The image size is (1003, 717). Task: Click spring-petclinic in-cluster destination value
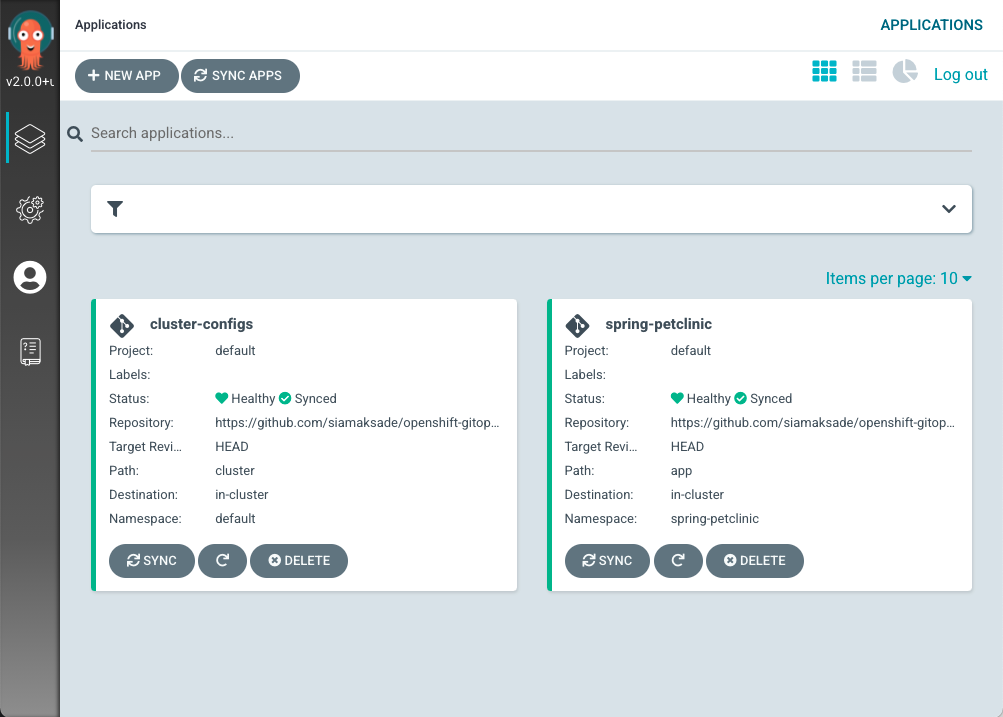pos(697,494)
